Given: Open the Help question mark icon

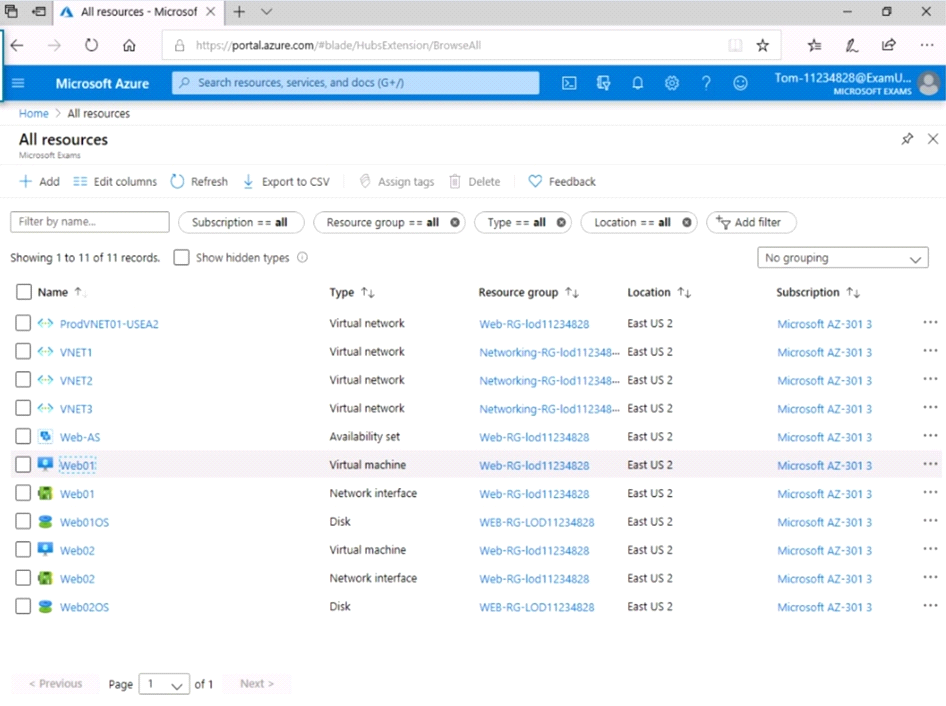Looking at the screenshot, I should (x=706, y=83).
